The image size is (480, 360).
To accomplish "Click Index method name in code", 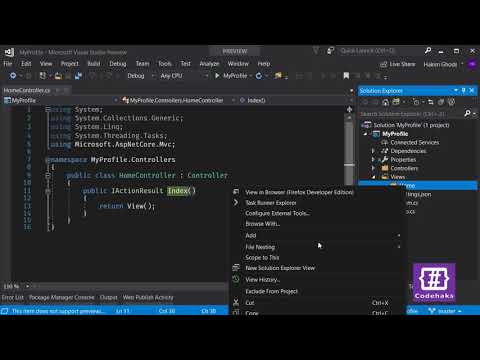I will coord(178,191).
